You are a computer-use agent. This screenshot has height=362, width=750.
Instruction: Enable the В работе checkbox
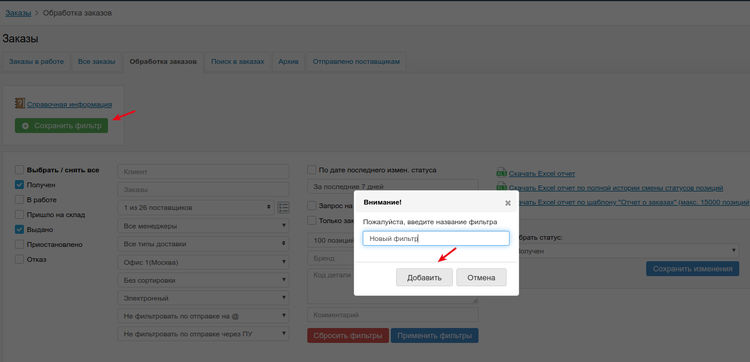click(x=19, y=199)
